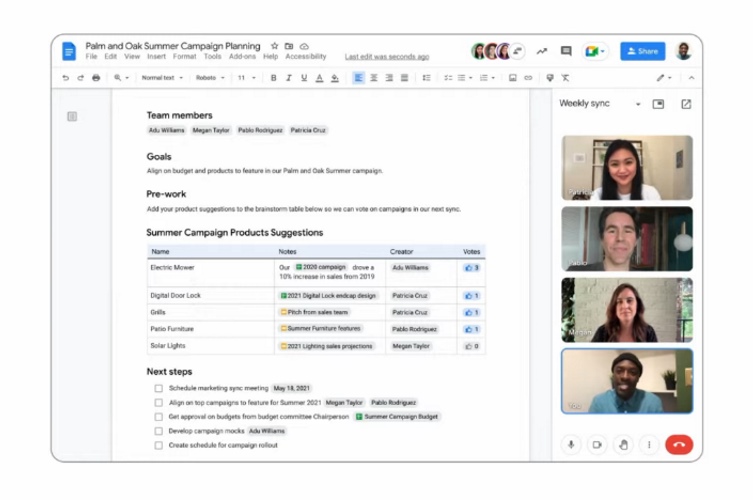Open 'Last edit was seconds ago' link
753x500 pixels.
click(x=387, y=57)
